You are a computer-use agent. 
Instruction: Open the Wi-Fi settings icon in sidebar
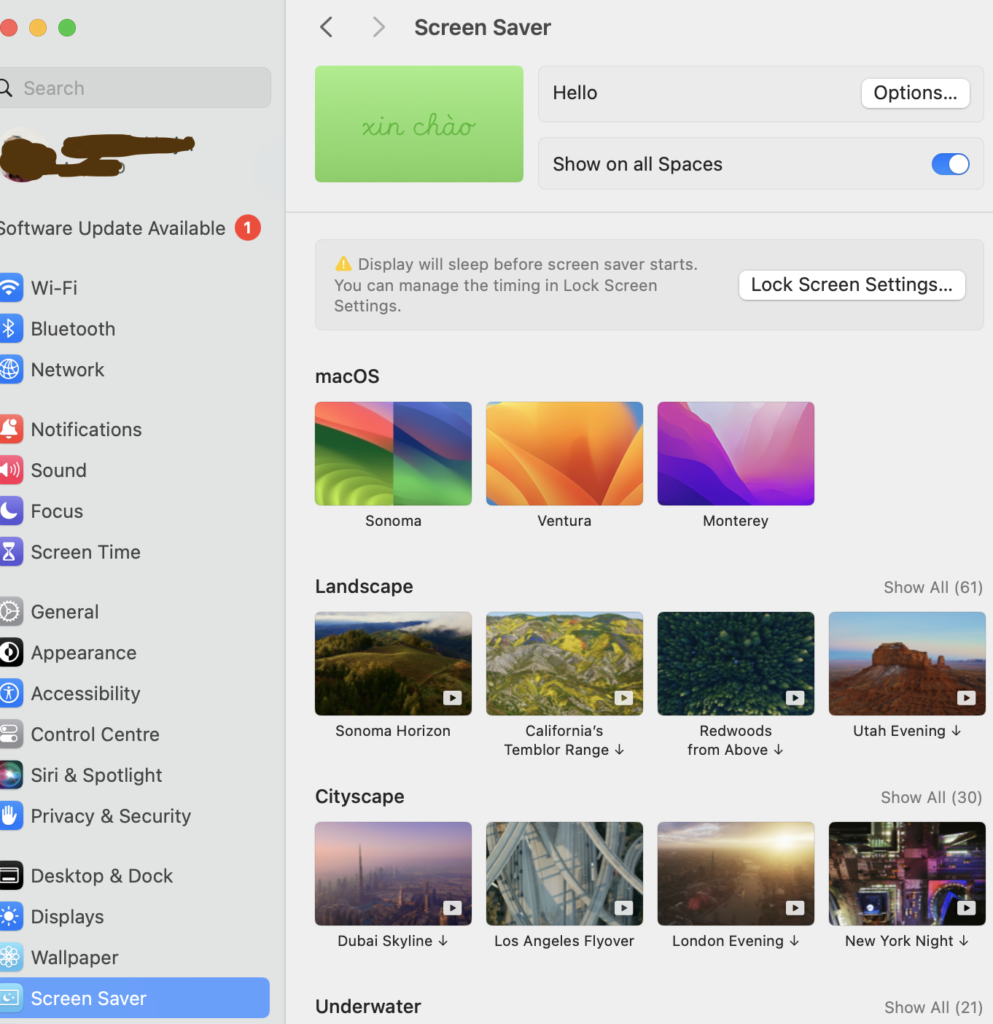click(x=13, y=288)
